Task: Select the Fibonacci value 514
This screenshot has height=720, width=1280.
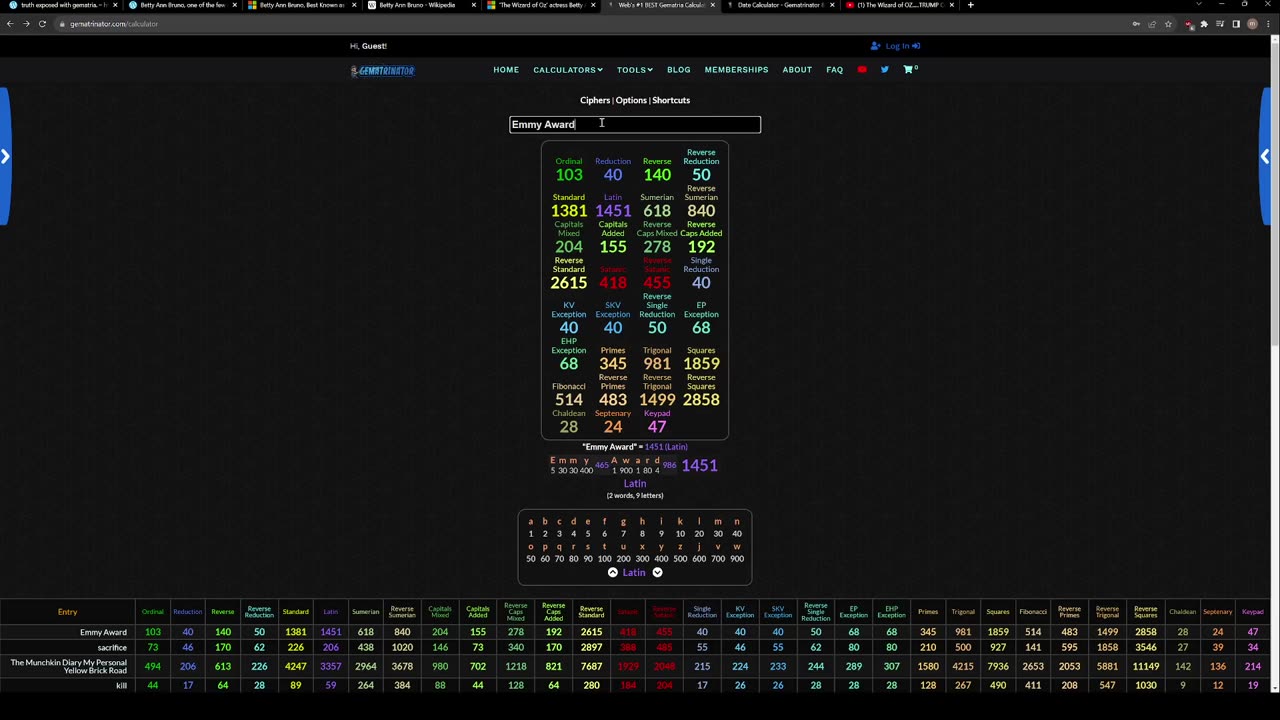Action: 569,400
